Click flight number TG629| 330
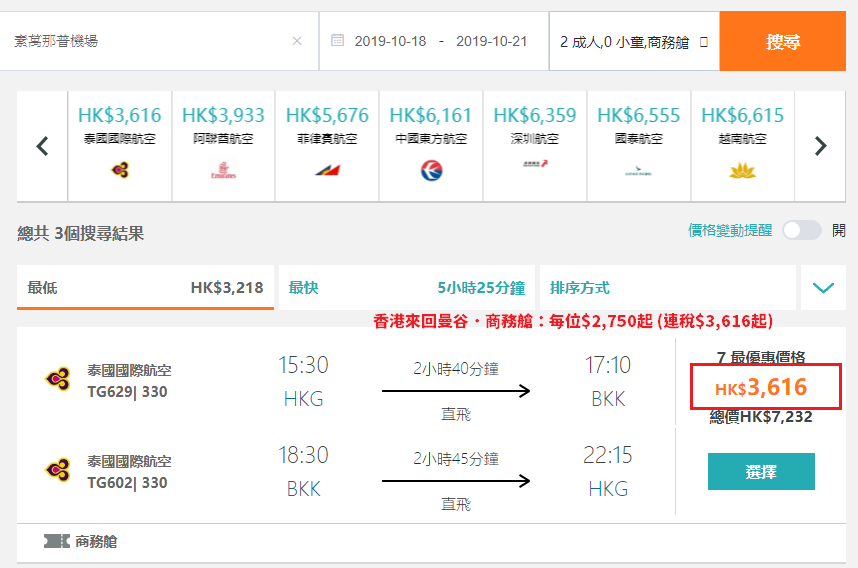Image resolution: width=858 pixels, height=568 pixels. pos(127,392)
